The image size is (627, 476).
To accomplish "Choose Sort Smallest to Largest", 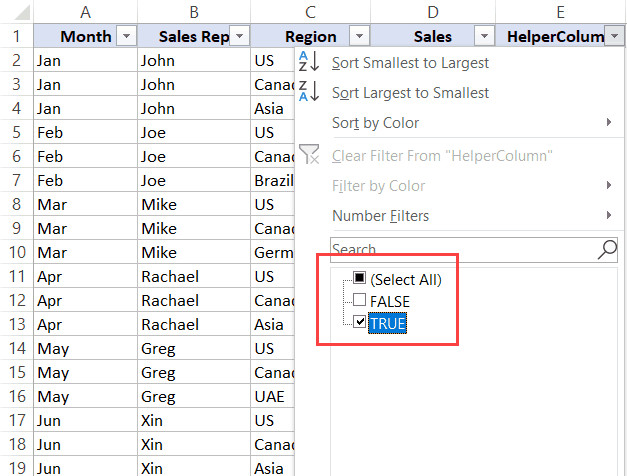I will click(410, 62).
